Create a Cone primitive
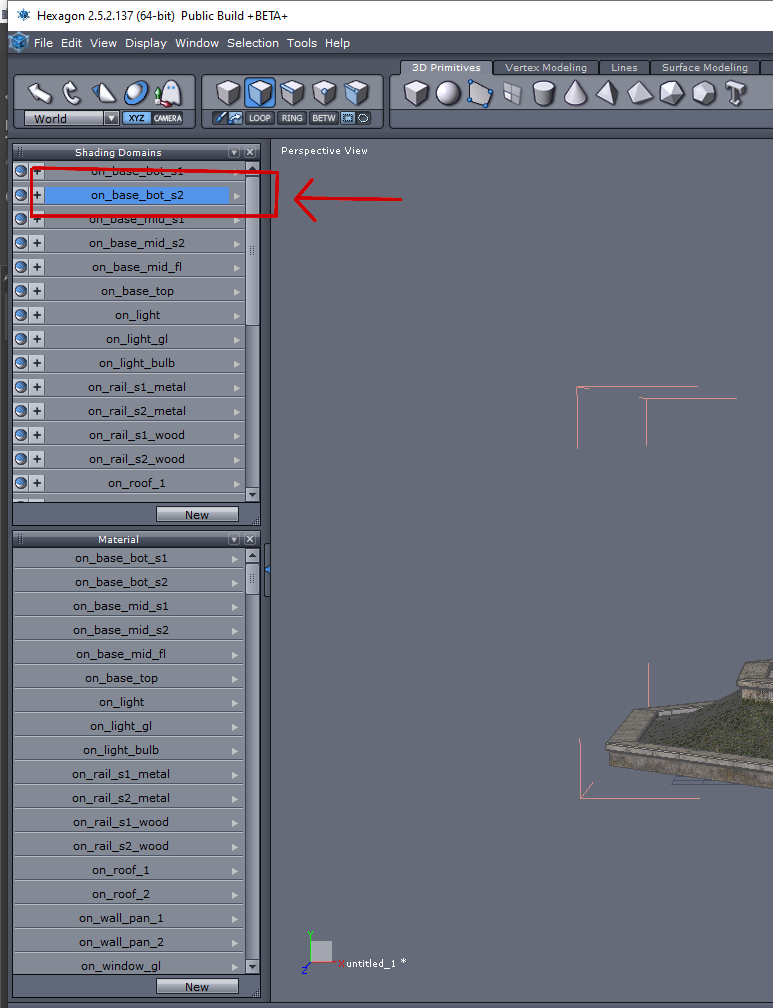 coord(576,93)
